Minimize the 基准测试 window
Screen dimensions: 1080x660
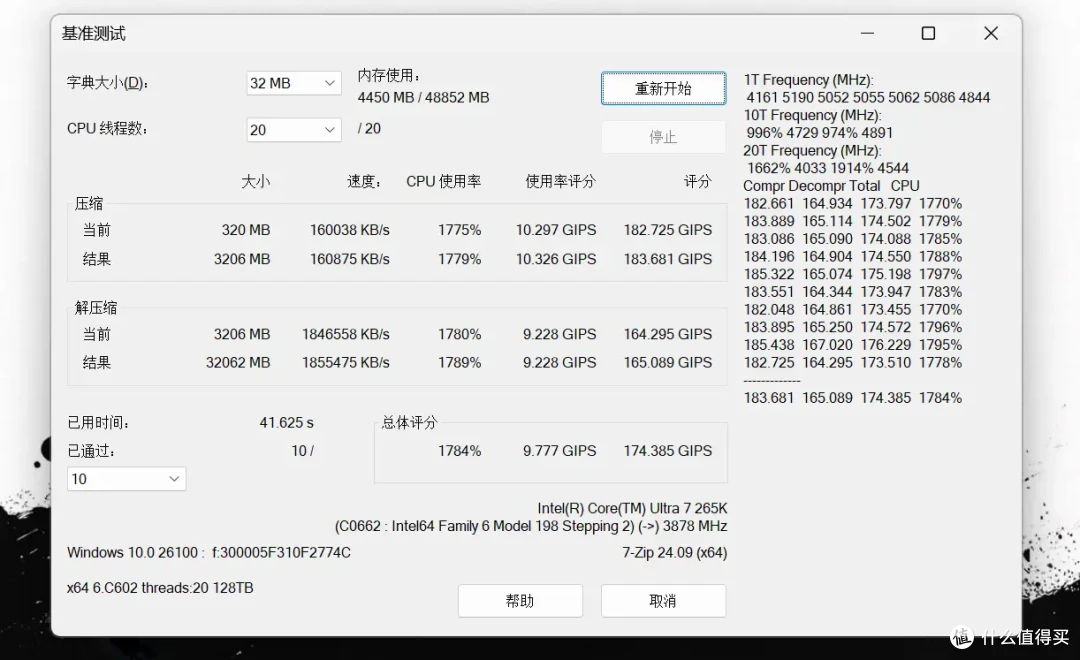(x=867, y=33)
